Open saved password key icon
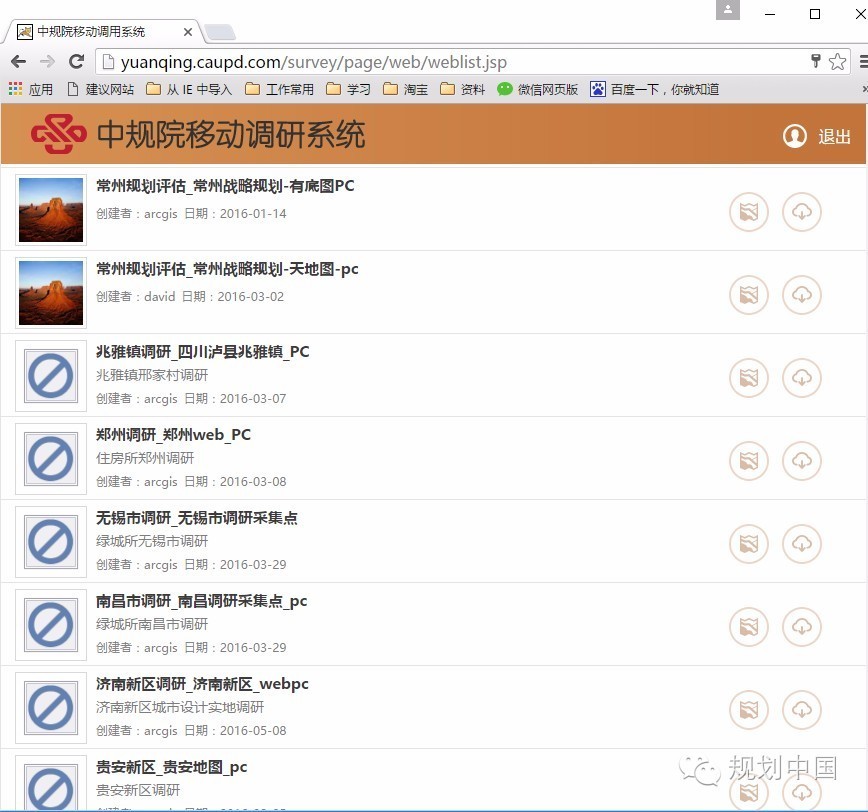The image size is (868, 812). coord(815,61)
